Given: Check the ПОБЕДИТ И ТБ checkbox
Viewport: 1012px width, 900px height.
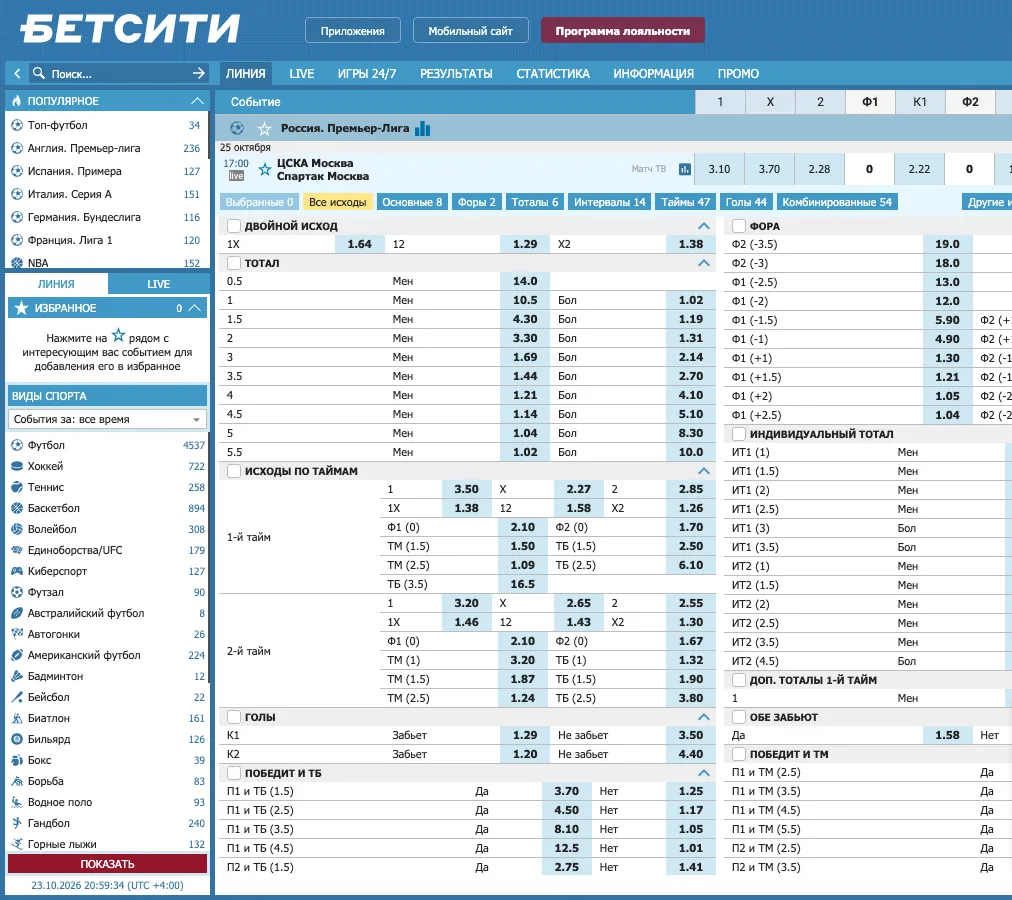Looking at the screenshot, I should click(234, 773).
